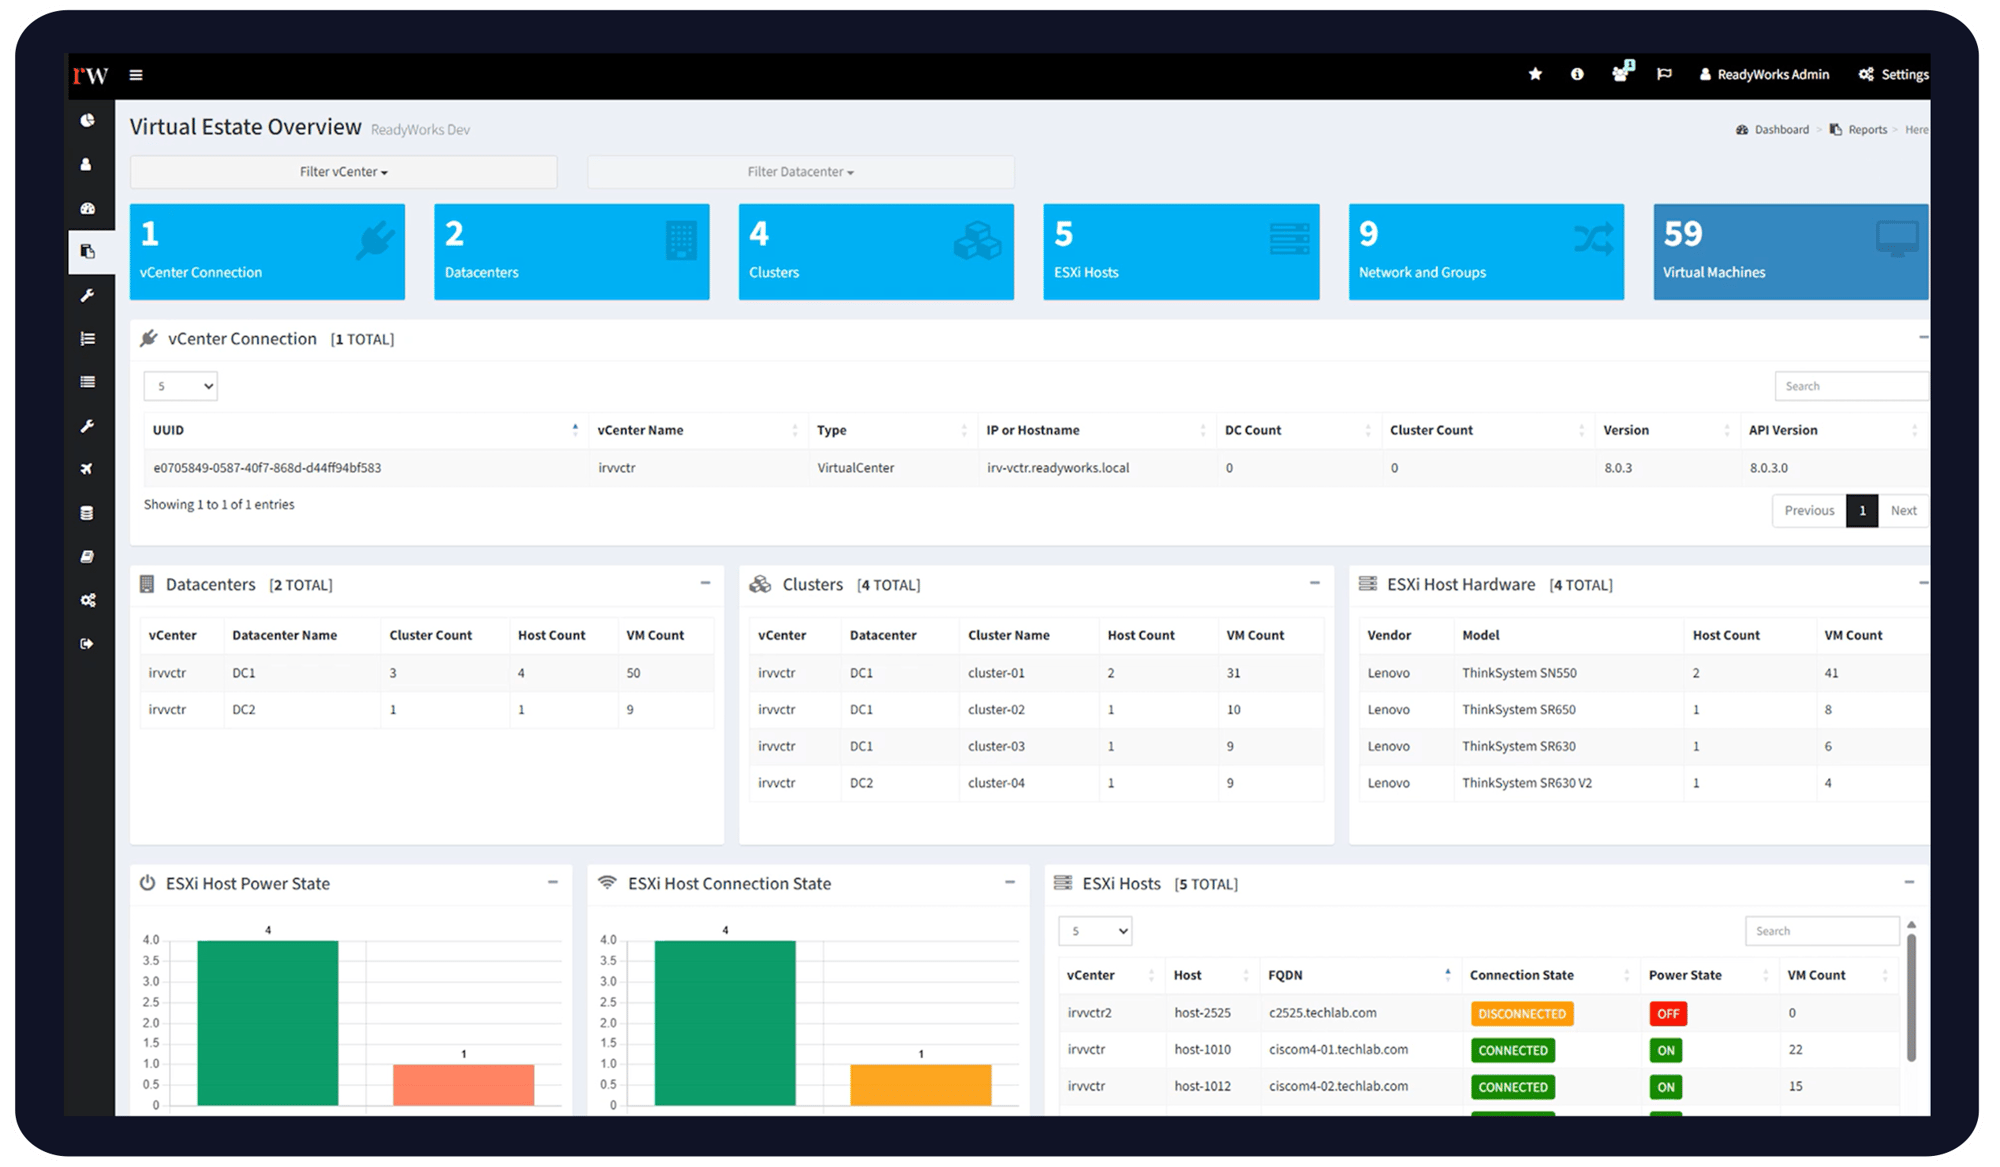Open the user profile sidebar icon
Image resolution: width=2000 pixels, height=1167 pixels.
click(87, 164)
